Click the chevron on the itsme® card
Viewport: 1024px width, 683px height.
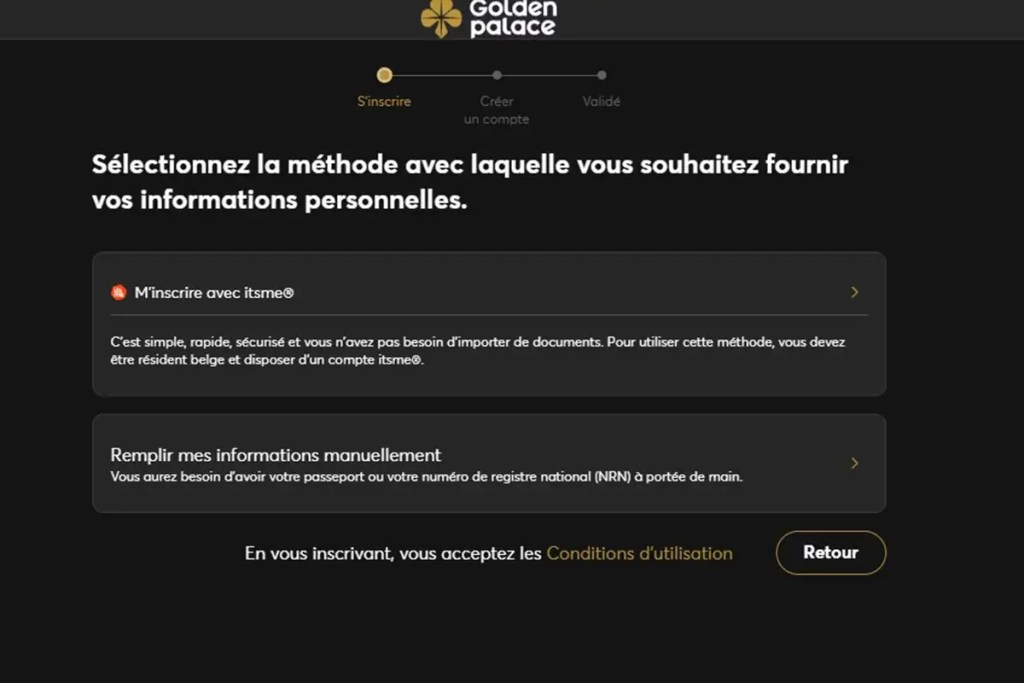click(x=855, y=291)
